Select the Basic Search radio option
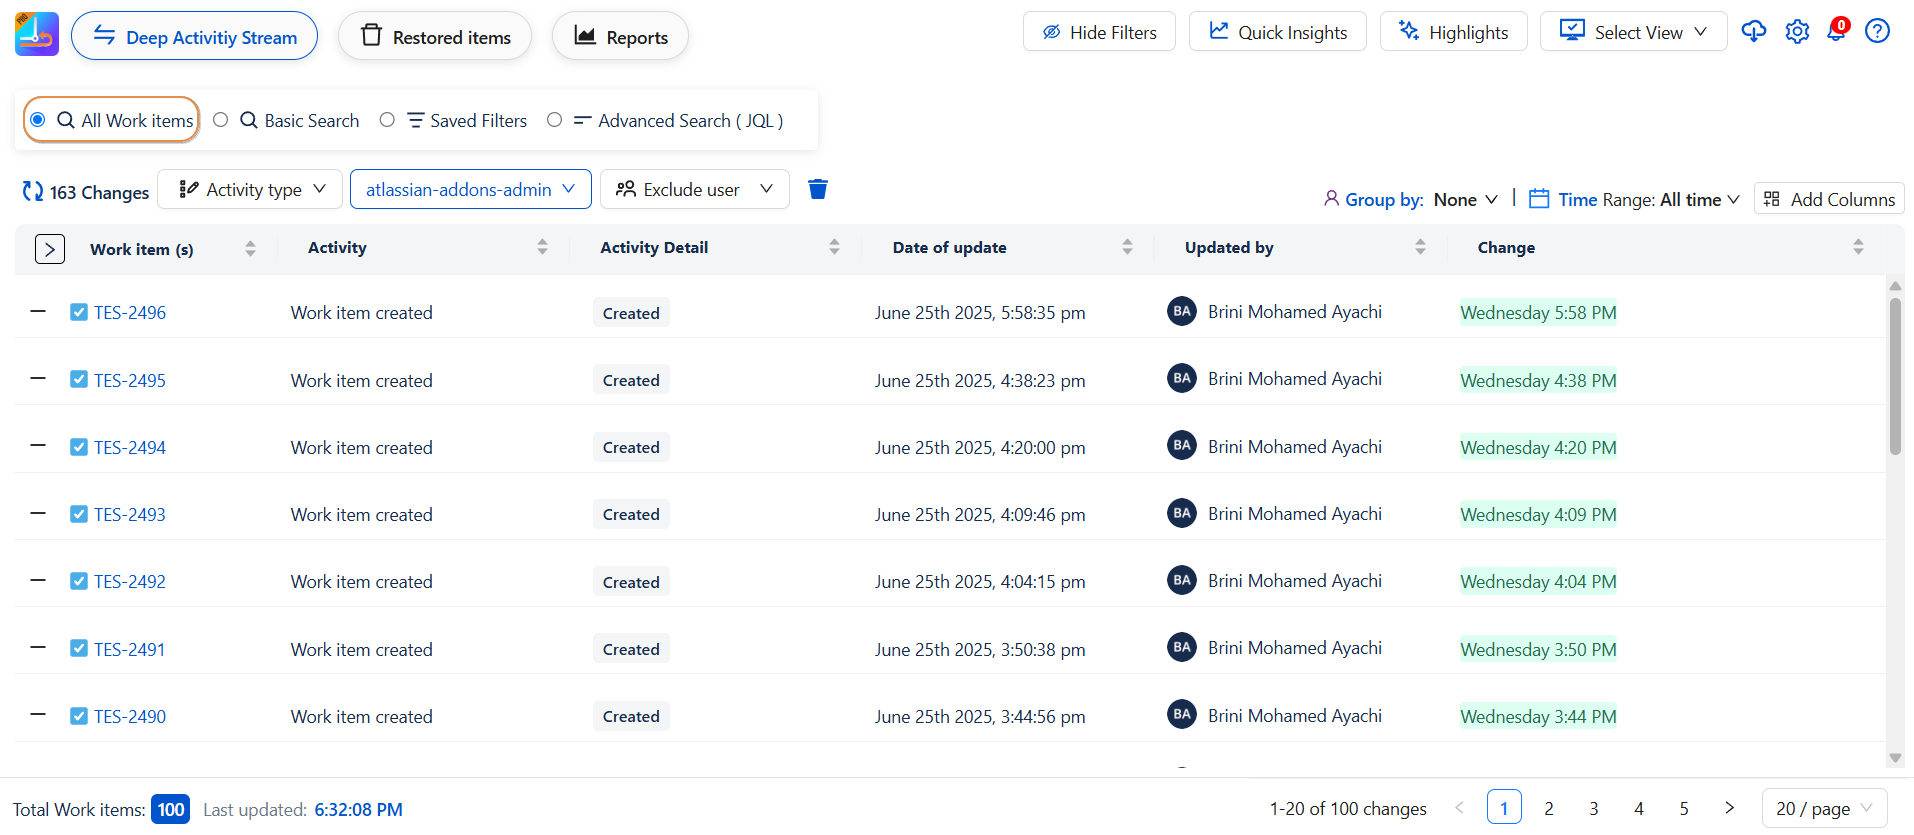The height and width of the screenshot is (835, 1914). click(221, 120)
